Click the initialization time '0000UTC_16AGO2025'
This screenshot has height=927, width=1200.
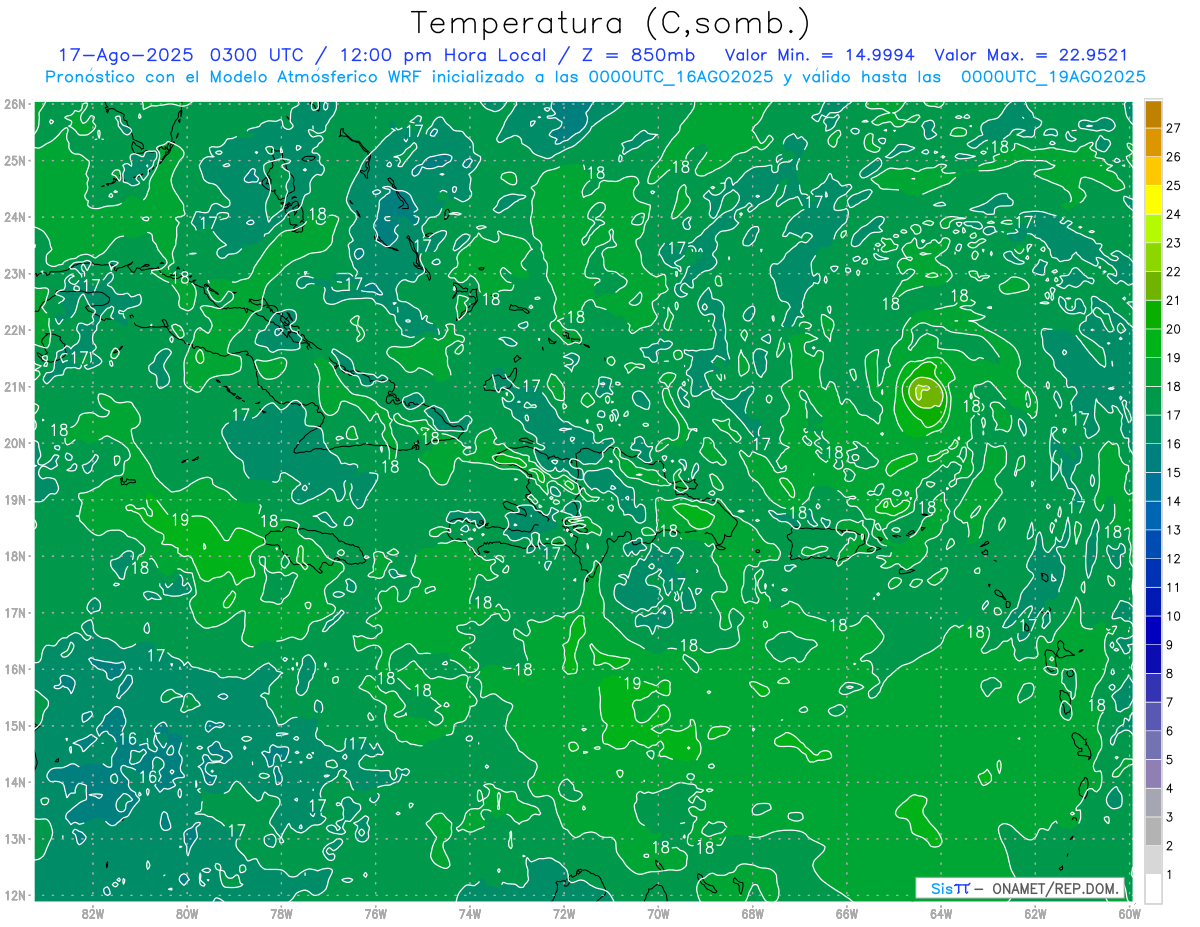681,77
